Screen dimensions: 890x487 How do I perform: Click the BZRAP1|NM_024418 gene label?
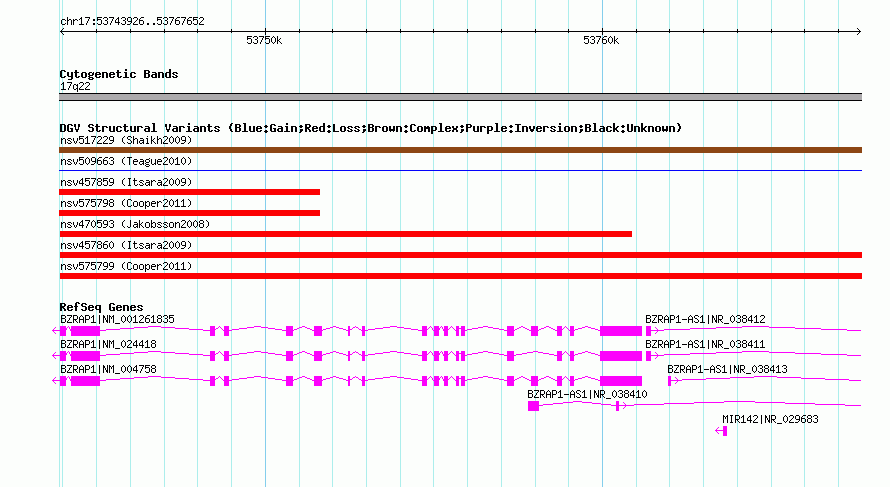click(108, 345)
